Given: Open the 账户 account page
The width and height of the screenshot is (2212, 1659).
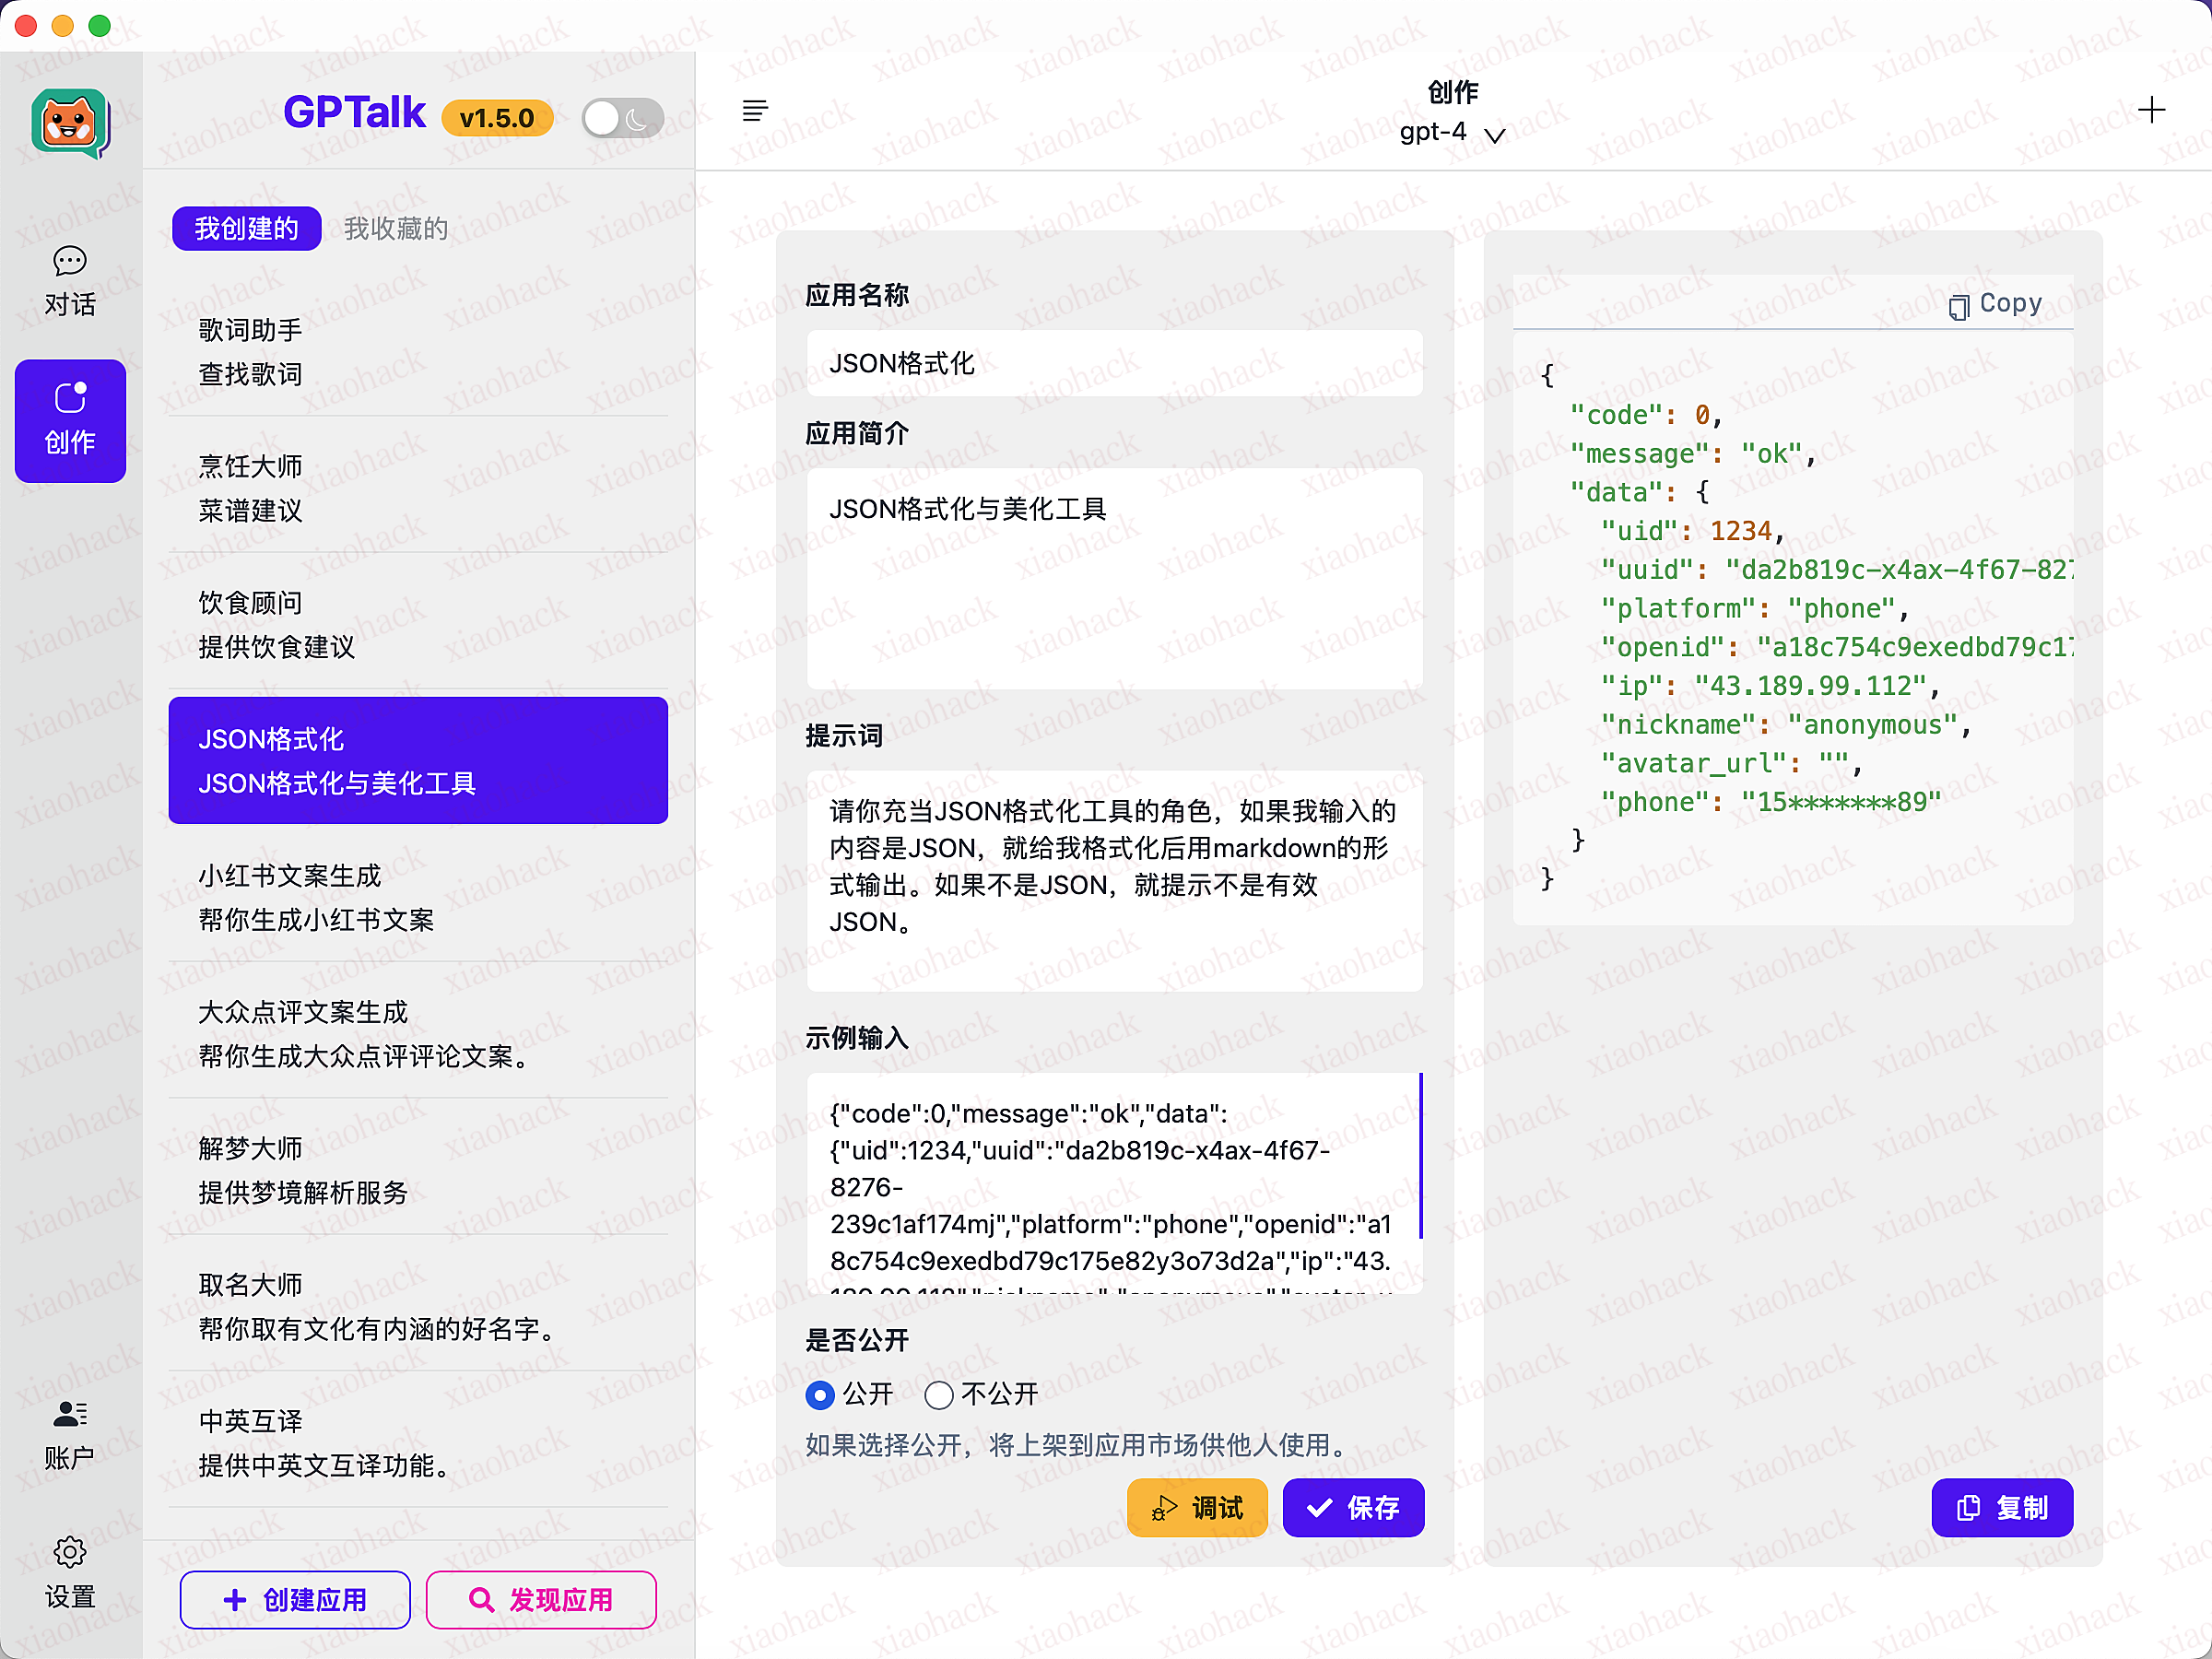Looking at the screenshot, I should point(70,1435).
